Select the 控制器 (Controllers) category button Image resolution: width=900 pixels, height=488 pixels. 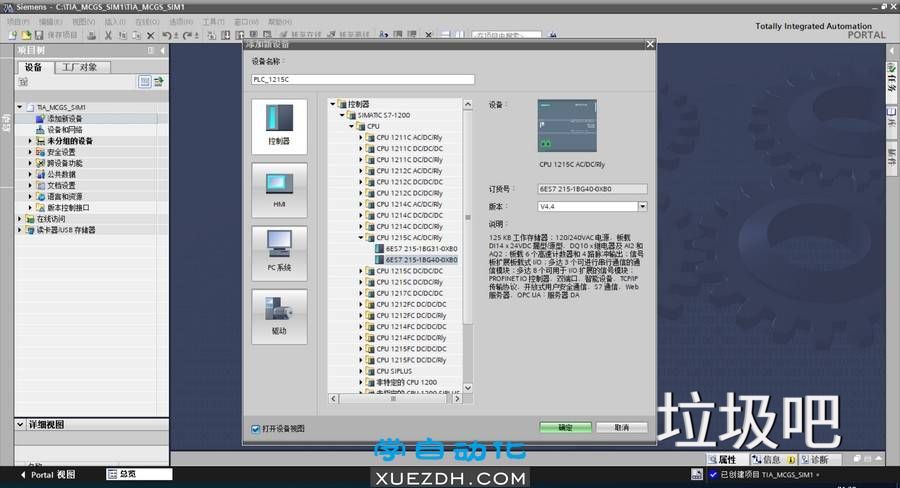(x=279, y=126)
